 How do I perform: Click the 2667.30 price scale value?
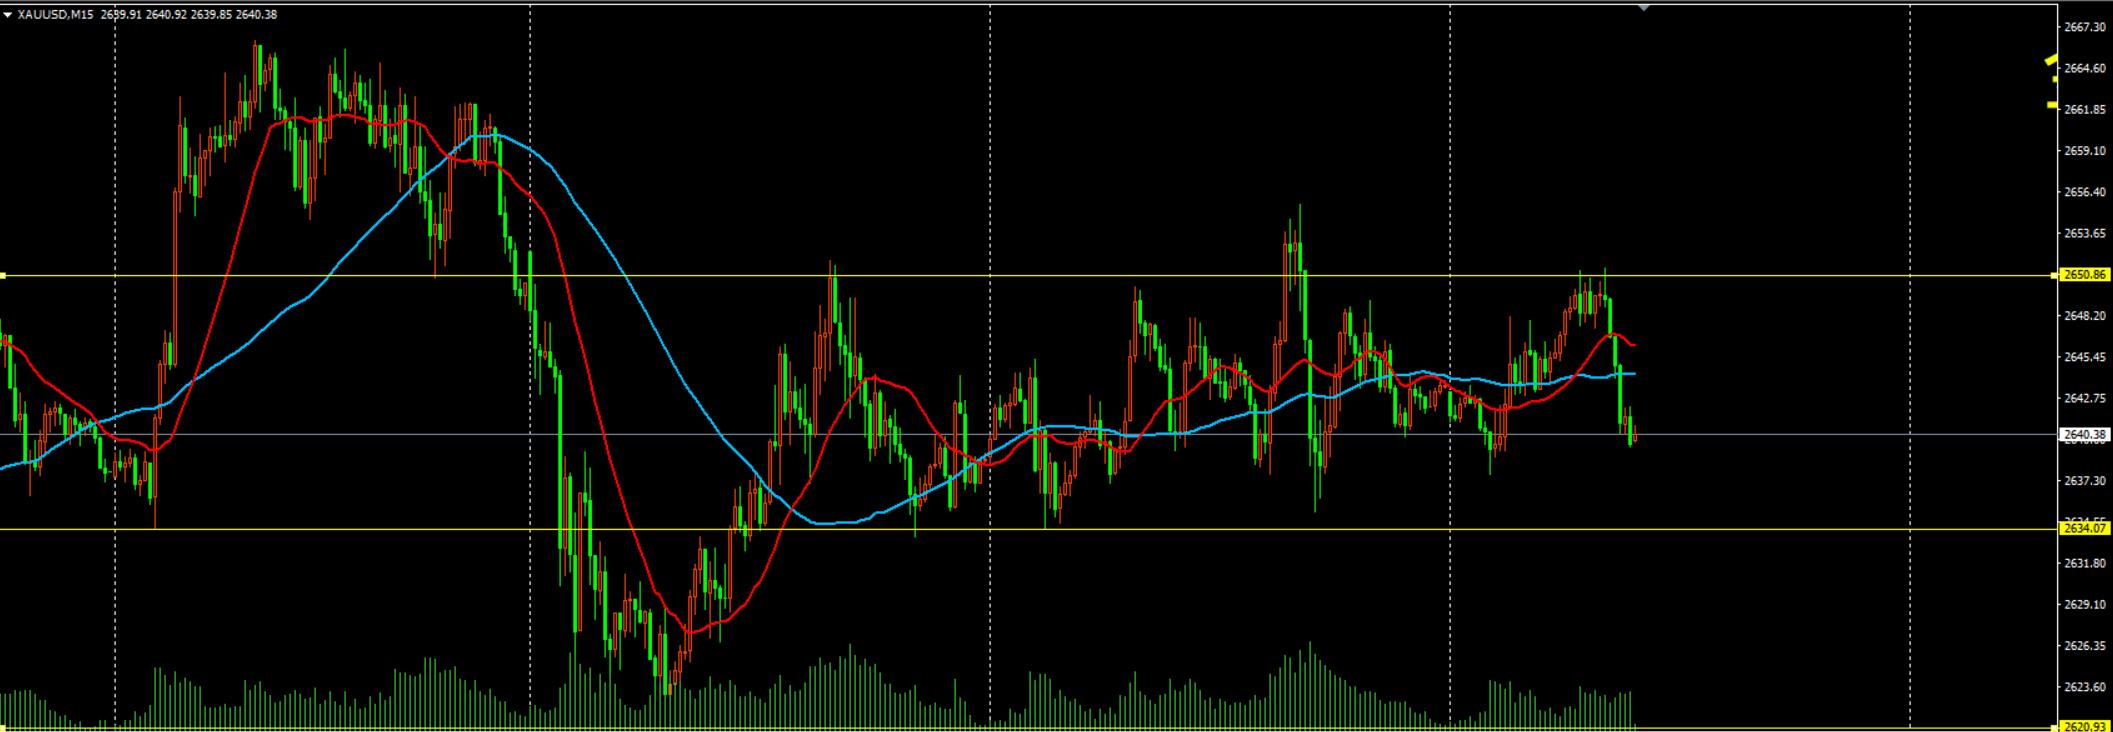2085,27
